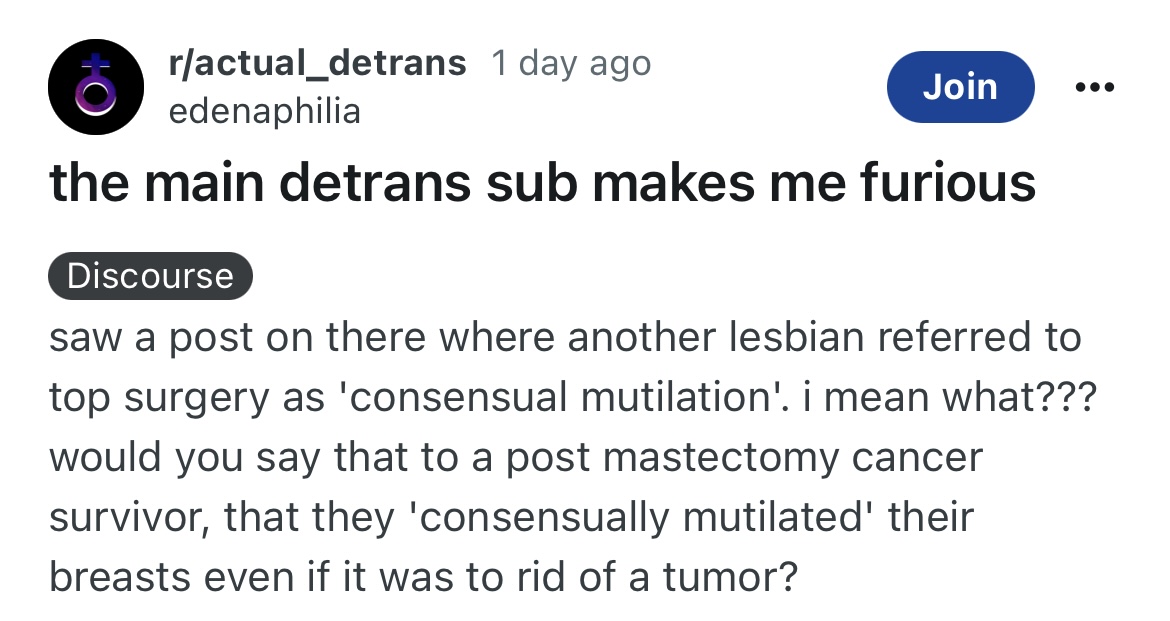Click the phrase 'consensually mutilated' in the post
Screen dimensions: 1170x621
pyautogui.click(x=642, y=517)
